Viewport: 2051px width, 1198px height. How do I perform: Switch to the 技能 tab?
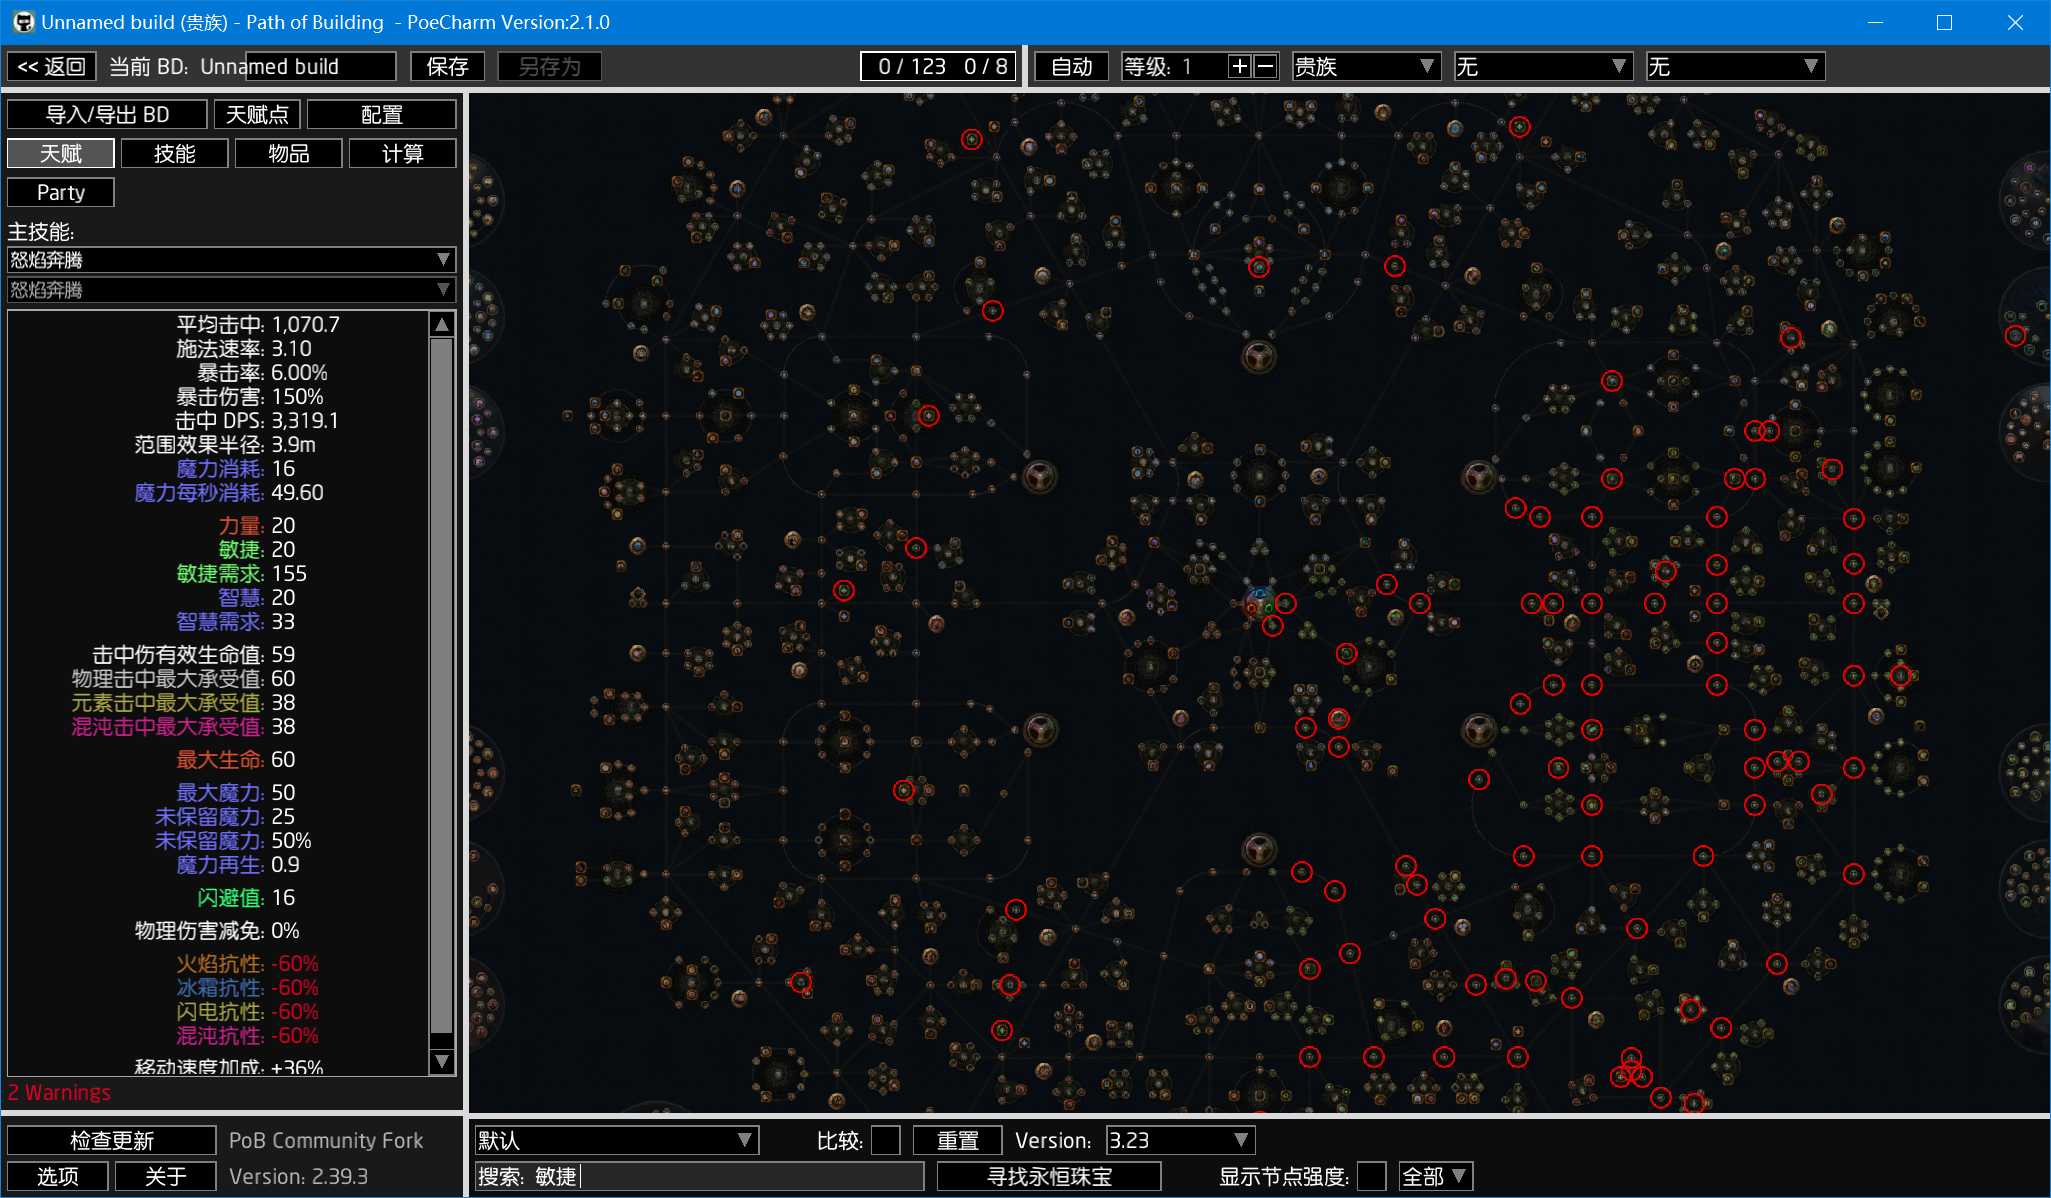click(x=175, y=154)
